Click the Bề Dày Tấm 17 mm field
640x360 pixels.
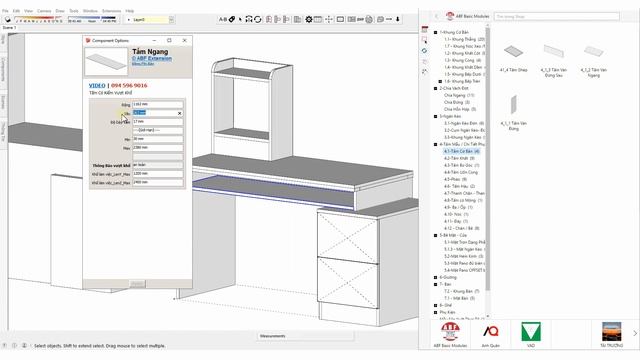tap(158, 122)
